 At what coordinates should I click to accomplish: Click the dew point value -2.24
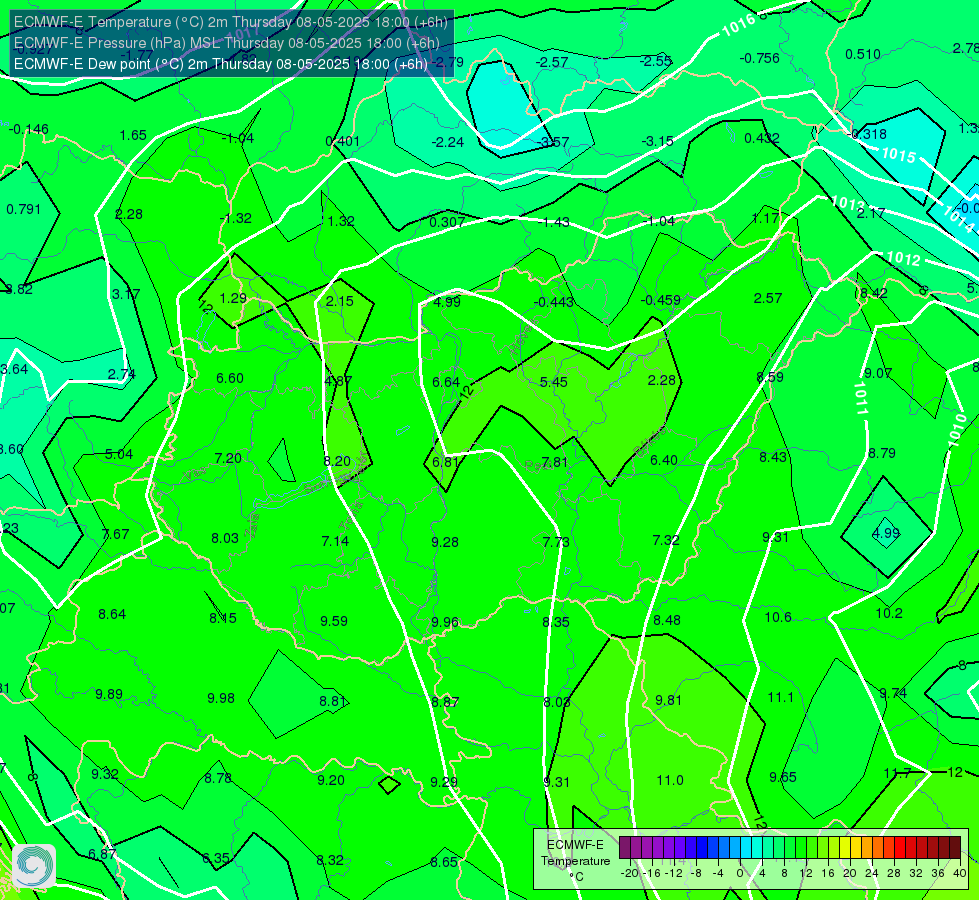pyautogui.click(x=448, y=142)
